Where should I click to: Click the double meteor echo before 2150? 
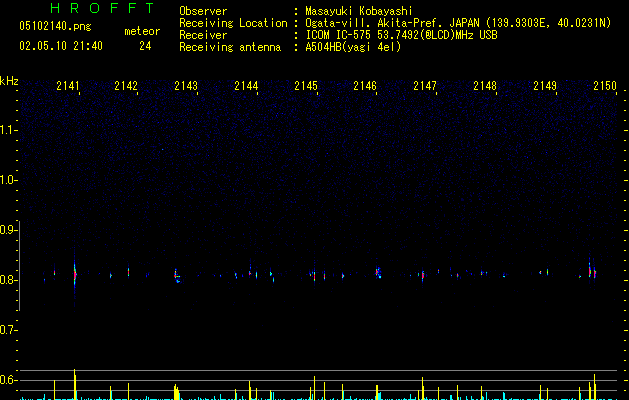click(x=592, y=272)
